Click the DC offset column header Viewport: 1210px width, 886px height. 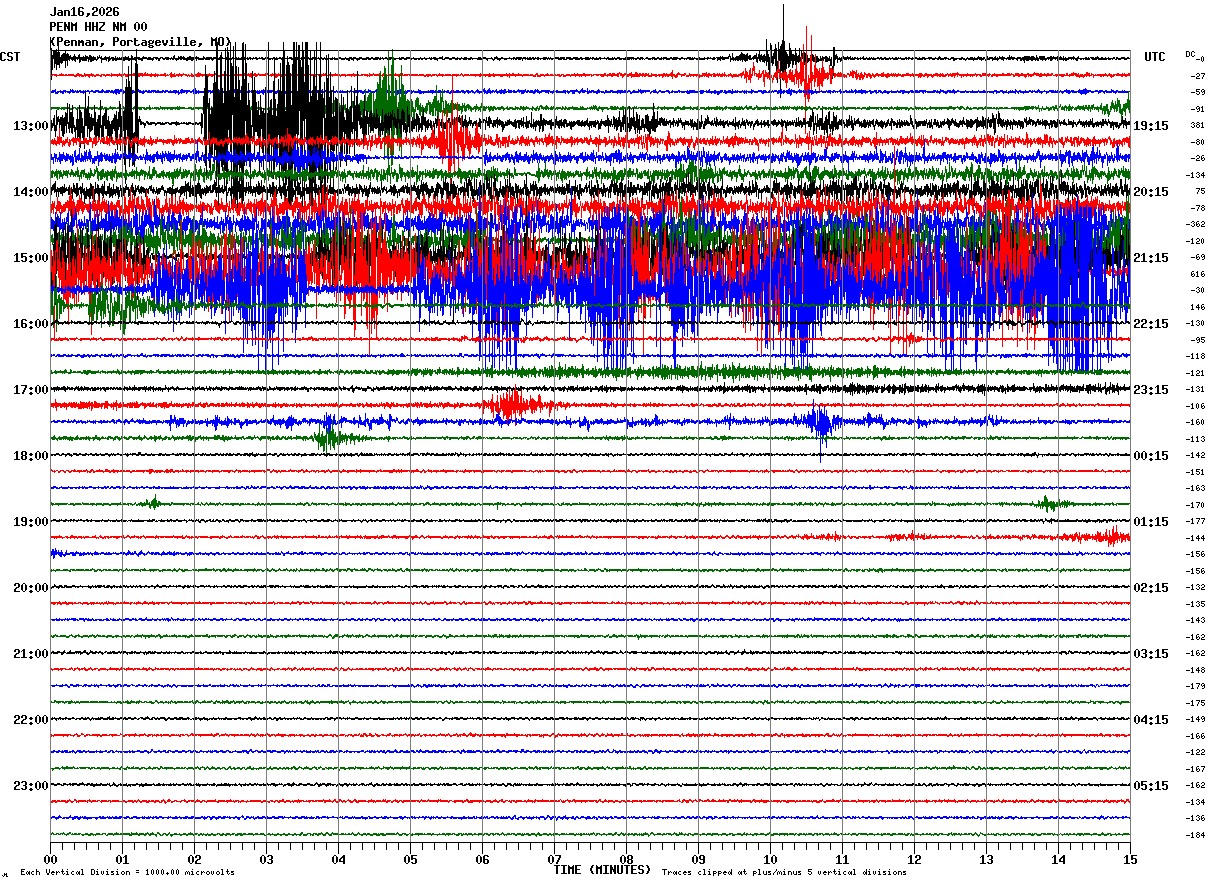point(1190,54)
